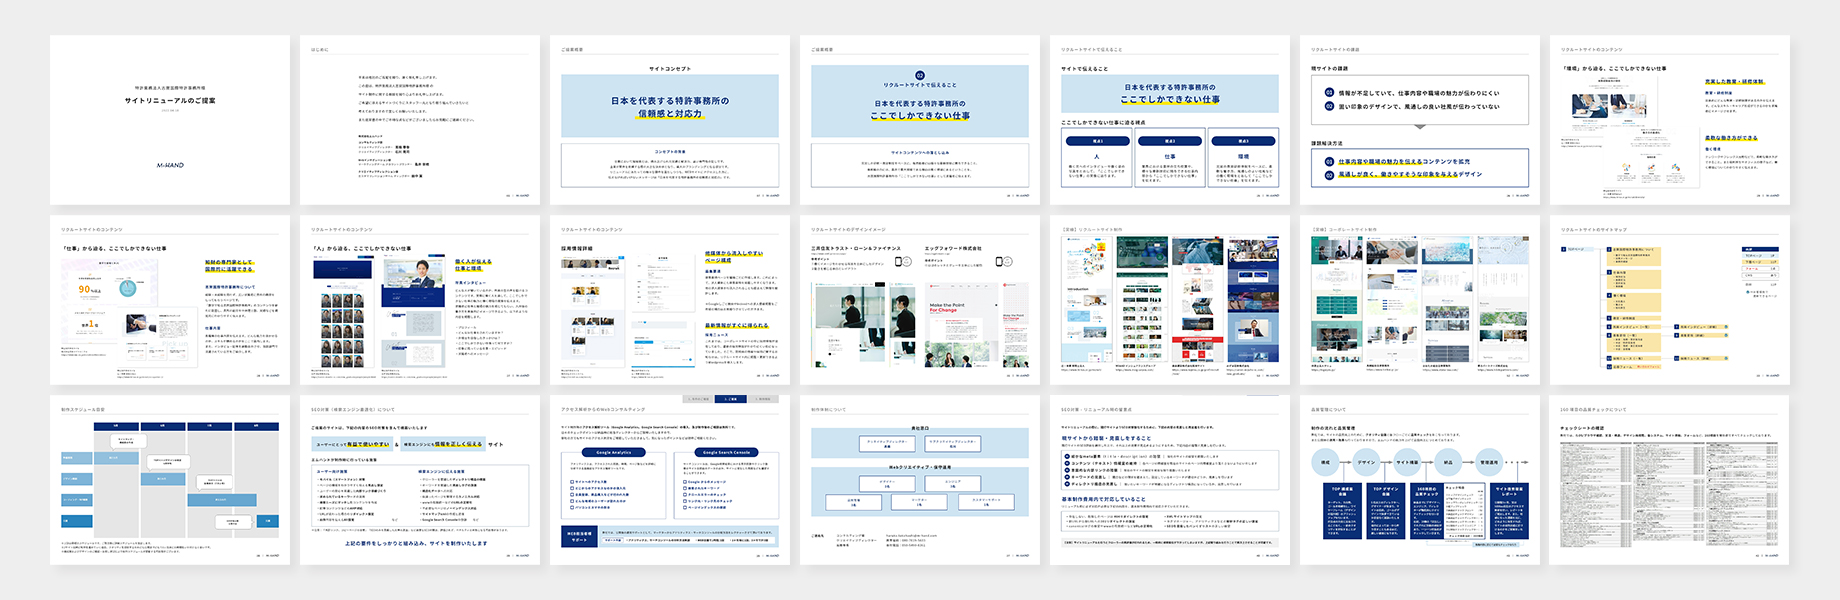Screen dimensions: 1840x600
Task: Open the title slide with M-HAND logo
Action: pos(170,120)
